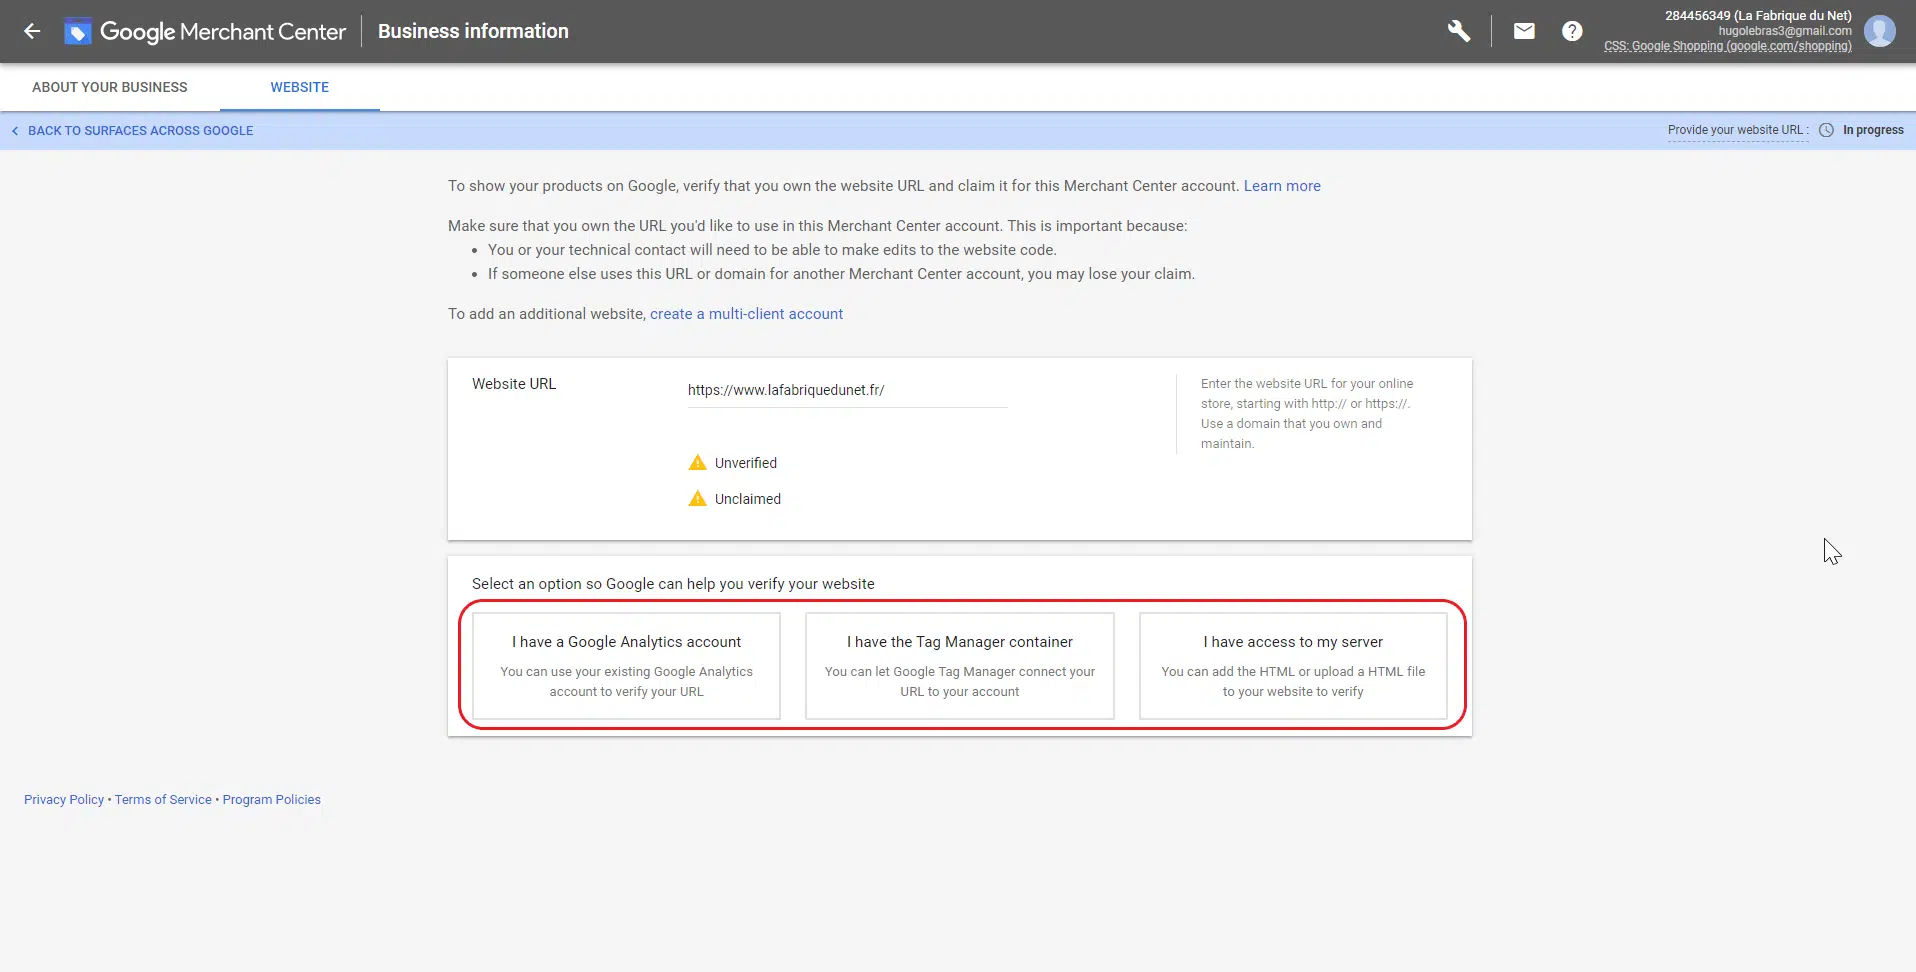Click the Unclaimed warning triangle icon
The image size is (1916, 972).
(x=698, y=499)
